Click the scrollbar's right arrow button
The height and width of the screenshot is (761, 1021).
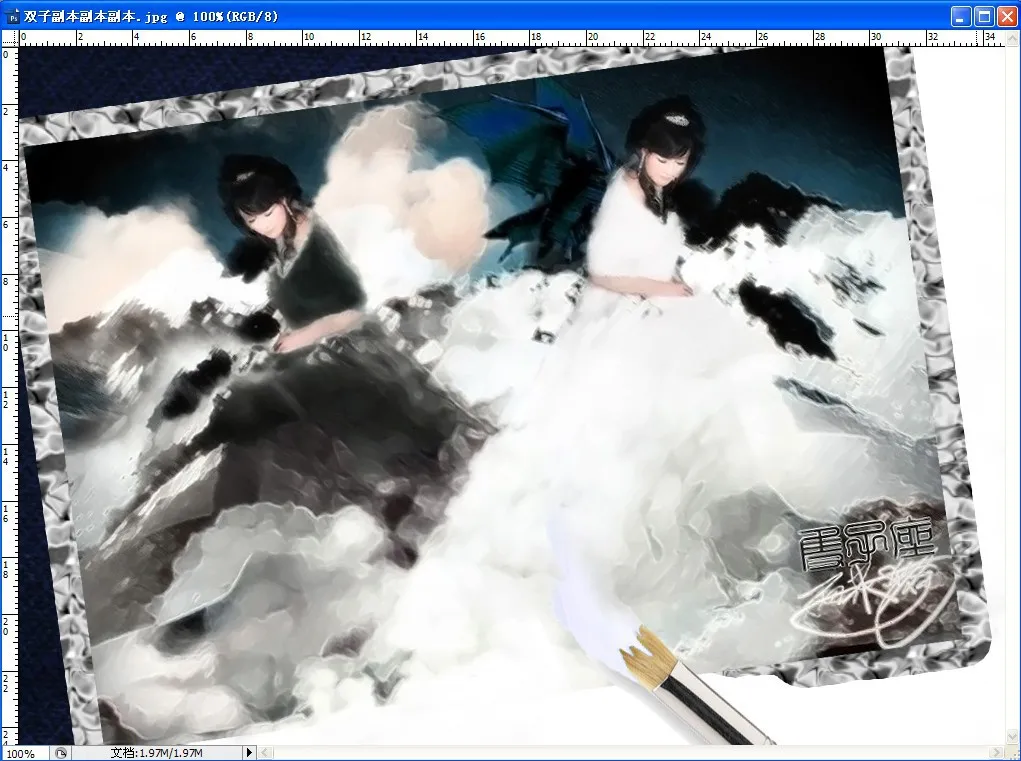pyautogui.click(x=996, y=753)
